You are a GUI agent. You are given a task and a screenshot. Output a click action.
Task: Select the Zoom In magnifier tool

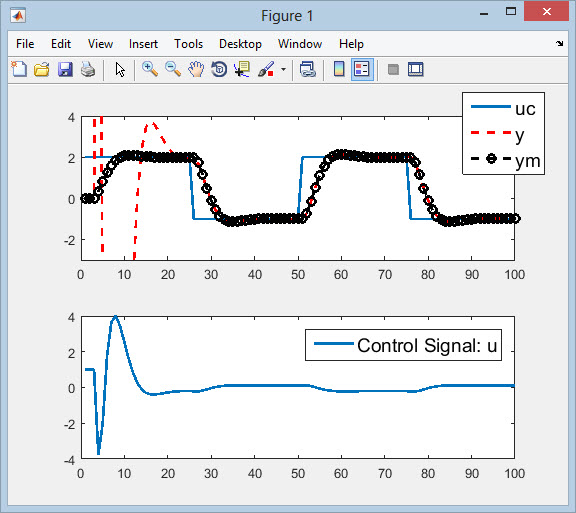tap(150, 69)
